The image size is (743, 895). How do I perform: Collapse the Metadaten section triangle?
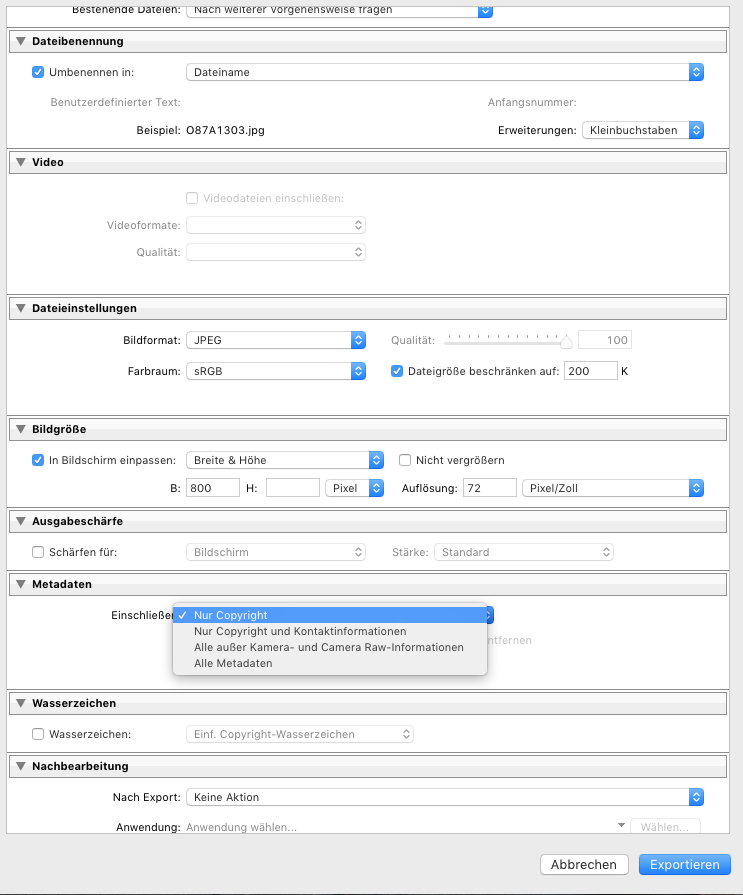(21, 584)
